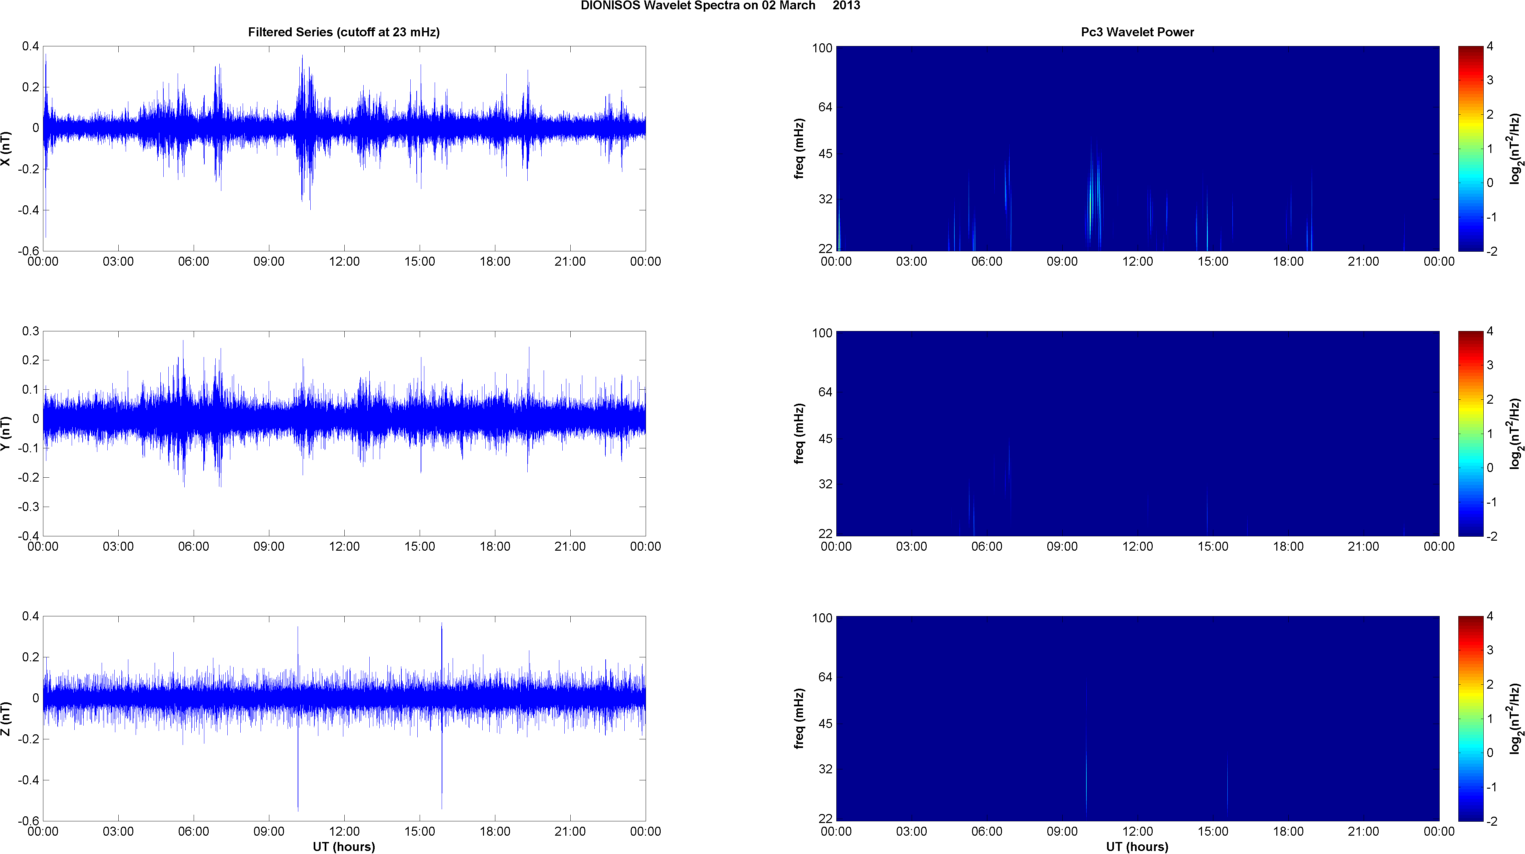Click the bright 10:00 feature in top spectrogram
Viewport: 1525px width, 854px height.
pyautogui.click(x=1093, y=205)
